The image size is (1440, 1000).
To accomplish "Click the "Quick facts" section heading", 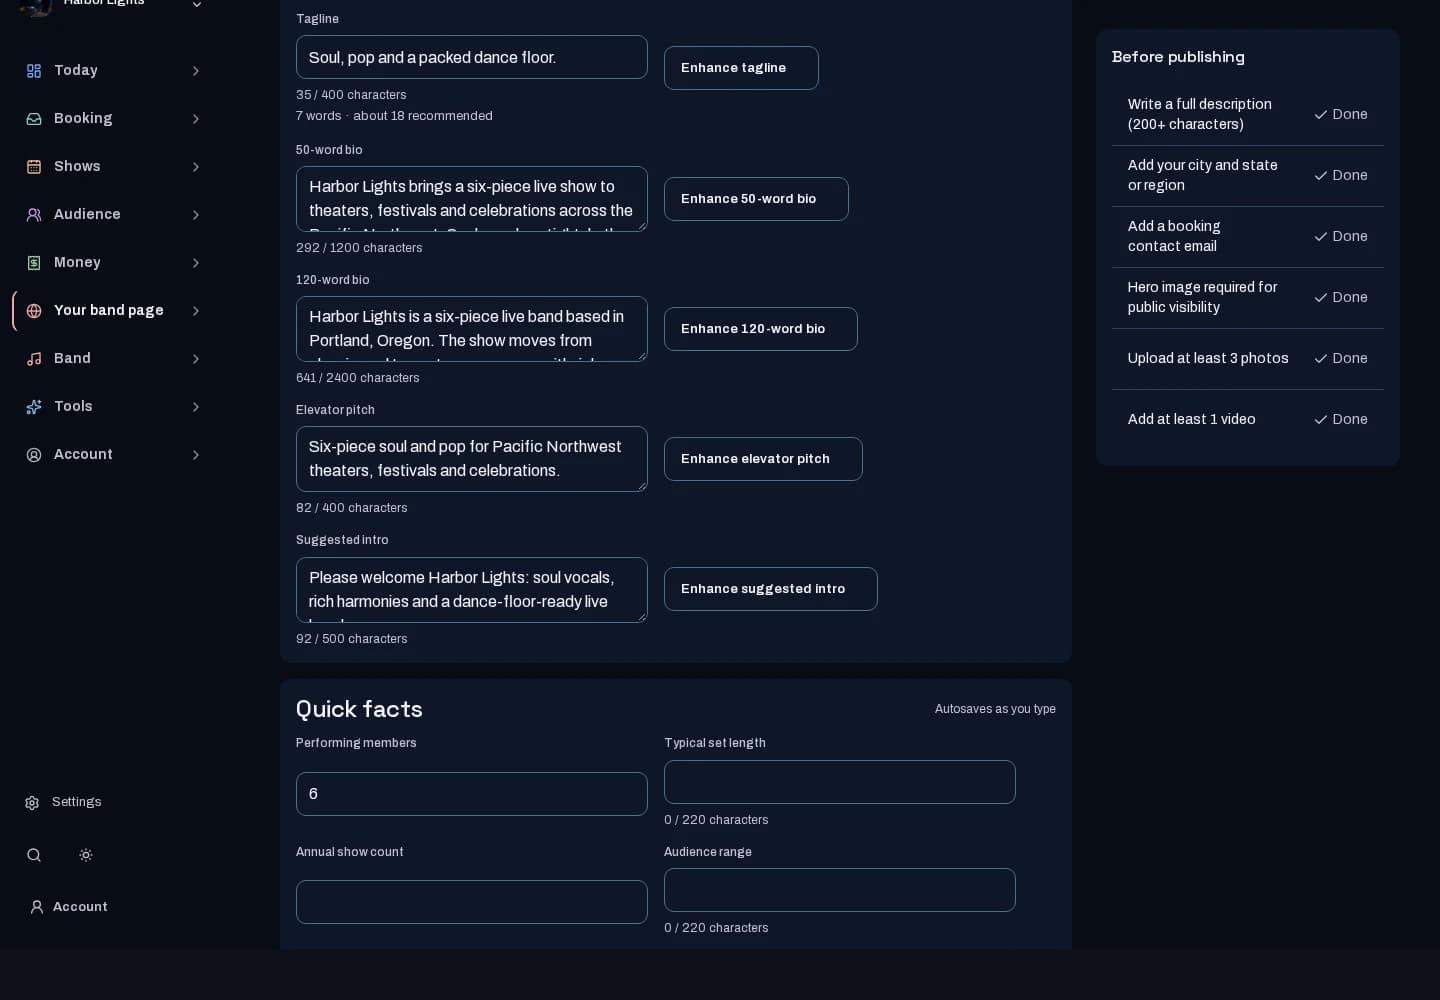I will (359, 709).
